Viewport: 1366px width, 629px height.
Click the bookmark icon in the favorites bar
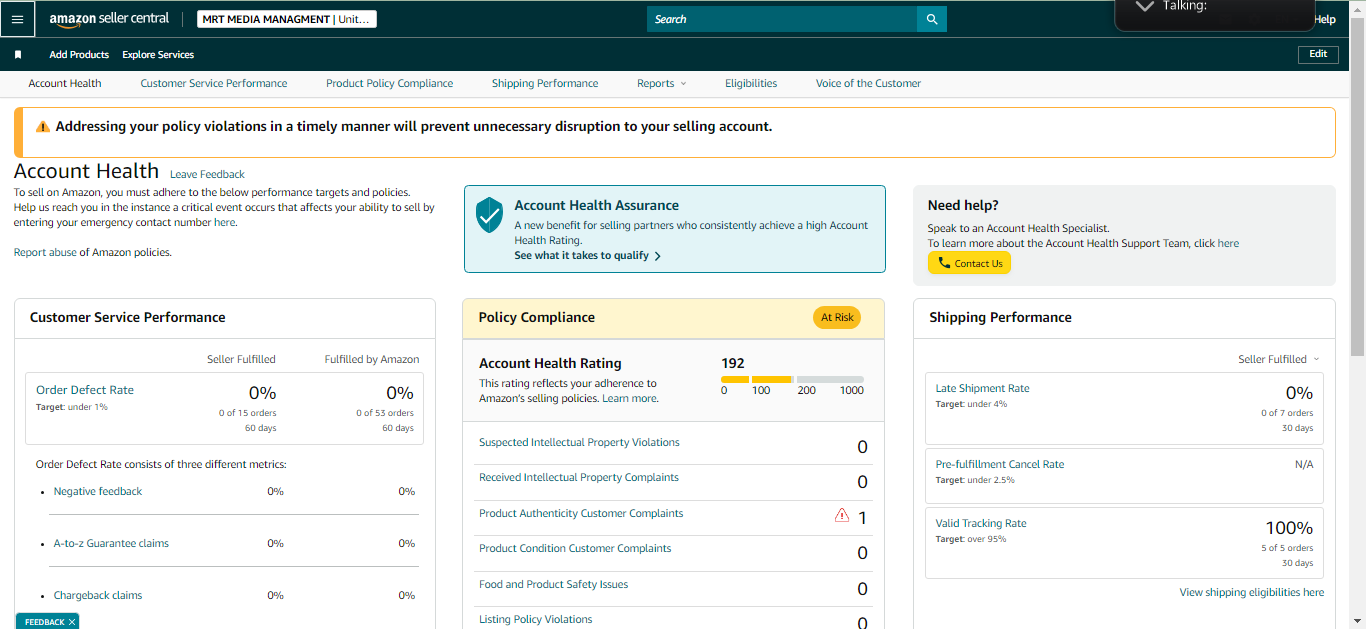tap(17, 54)
